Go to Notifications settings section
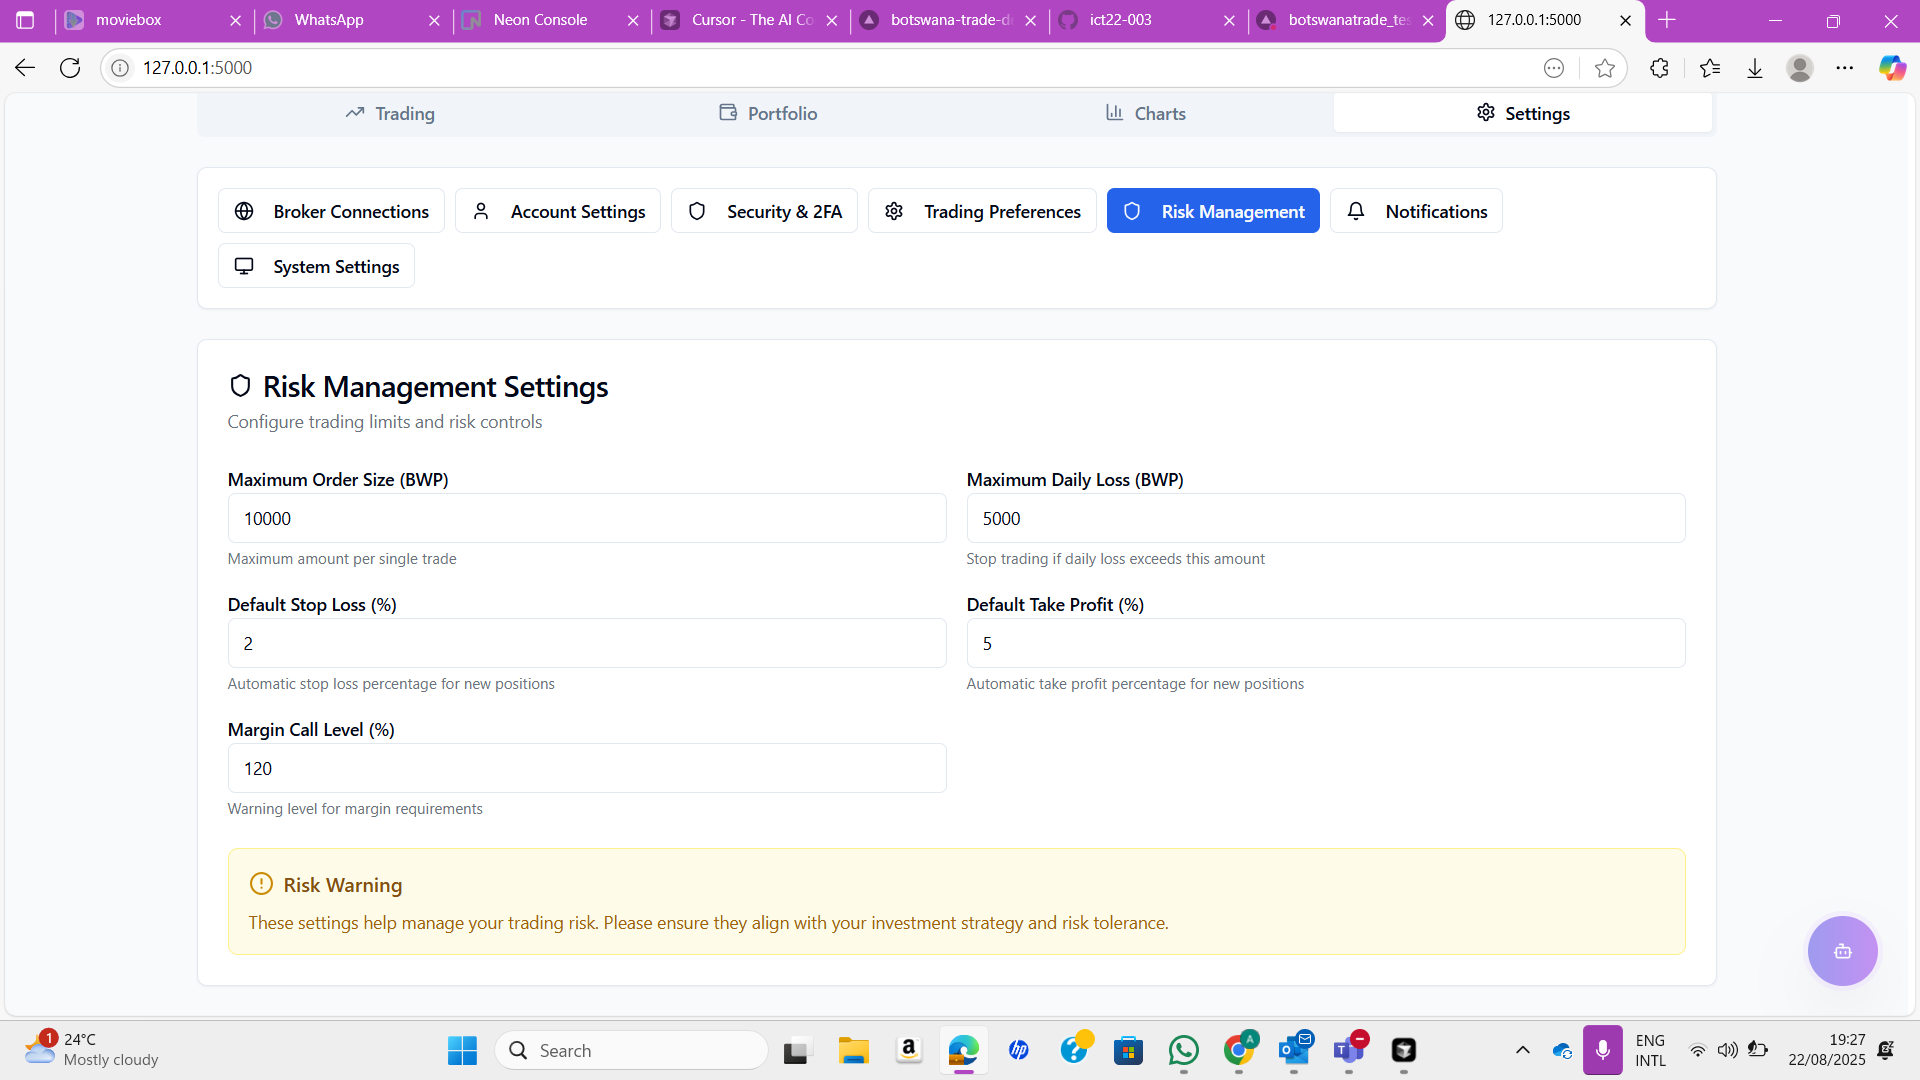The height and width of the screenshot is (1080, 1920). [x=1416, y=211]
